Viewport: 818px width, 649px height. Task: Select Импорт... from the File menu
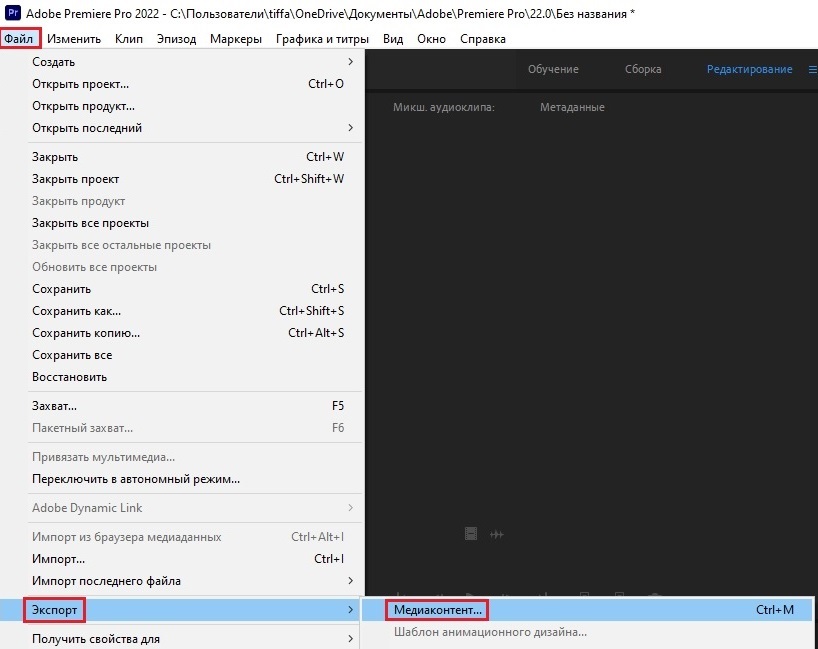tap(58, 559)
